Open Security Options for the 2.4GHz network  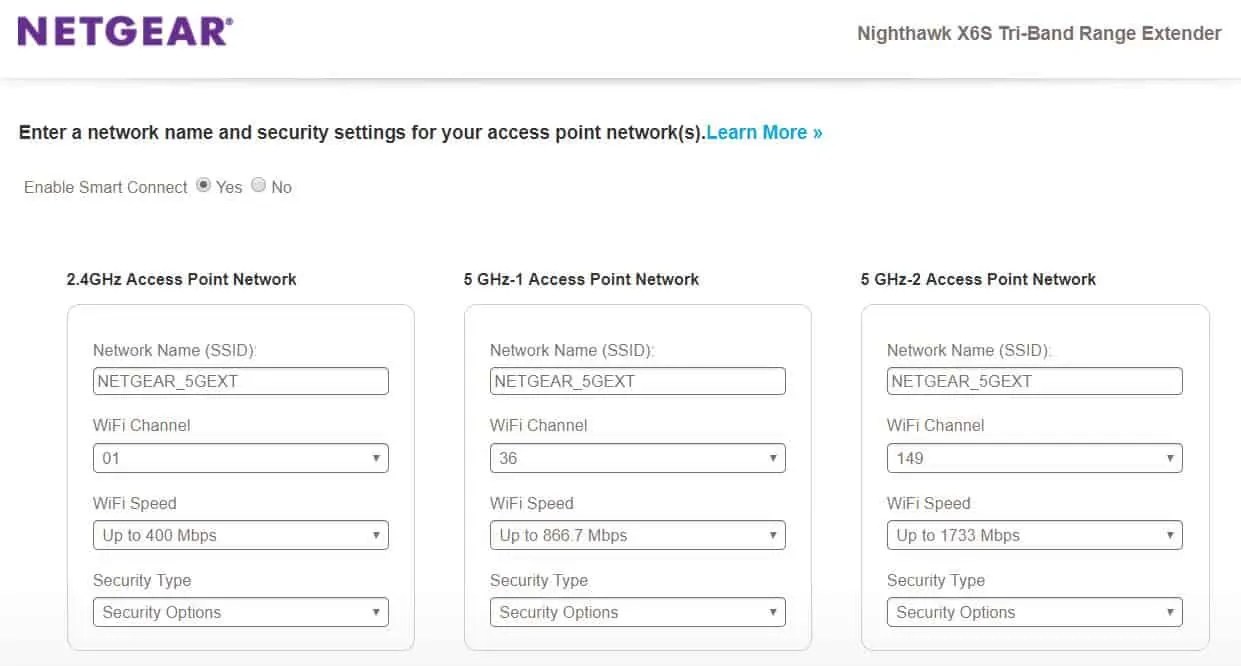240,611
